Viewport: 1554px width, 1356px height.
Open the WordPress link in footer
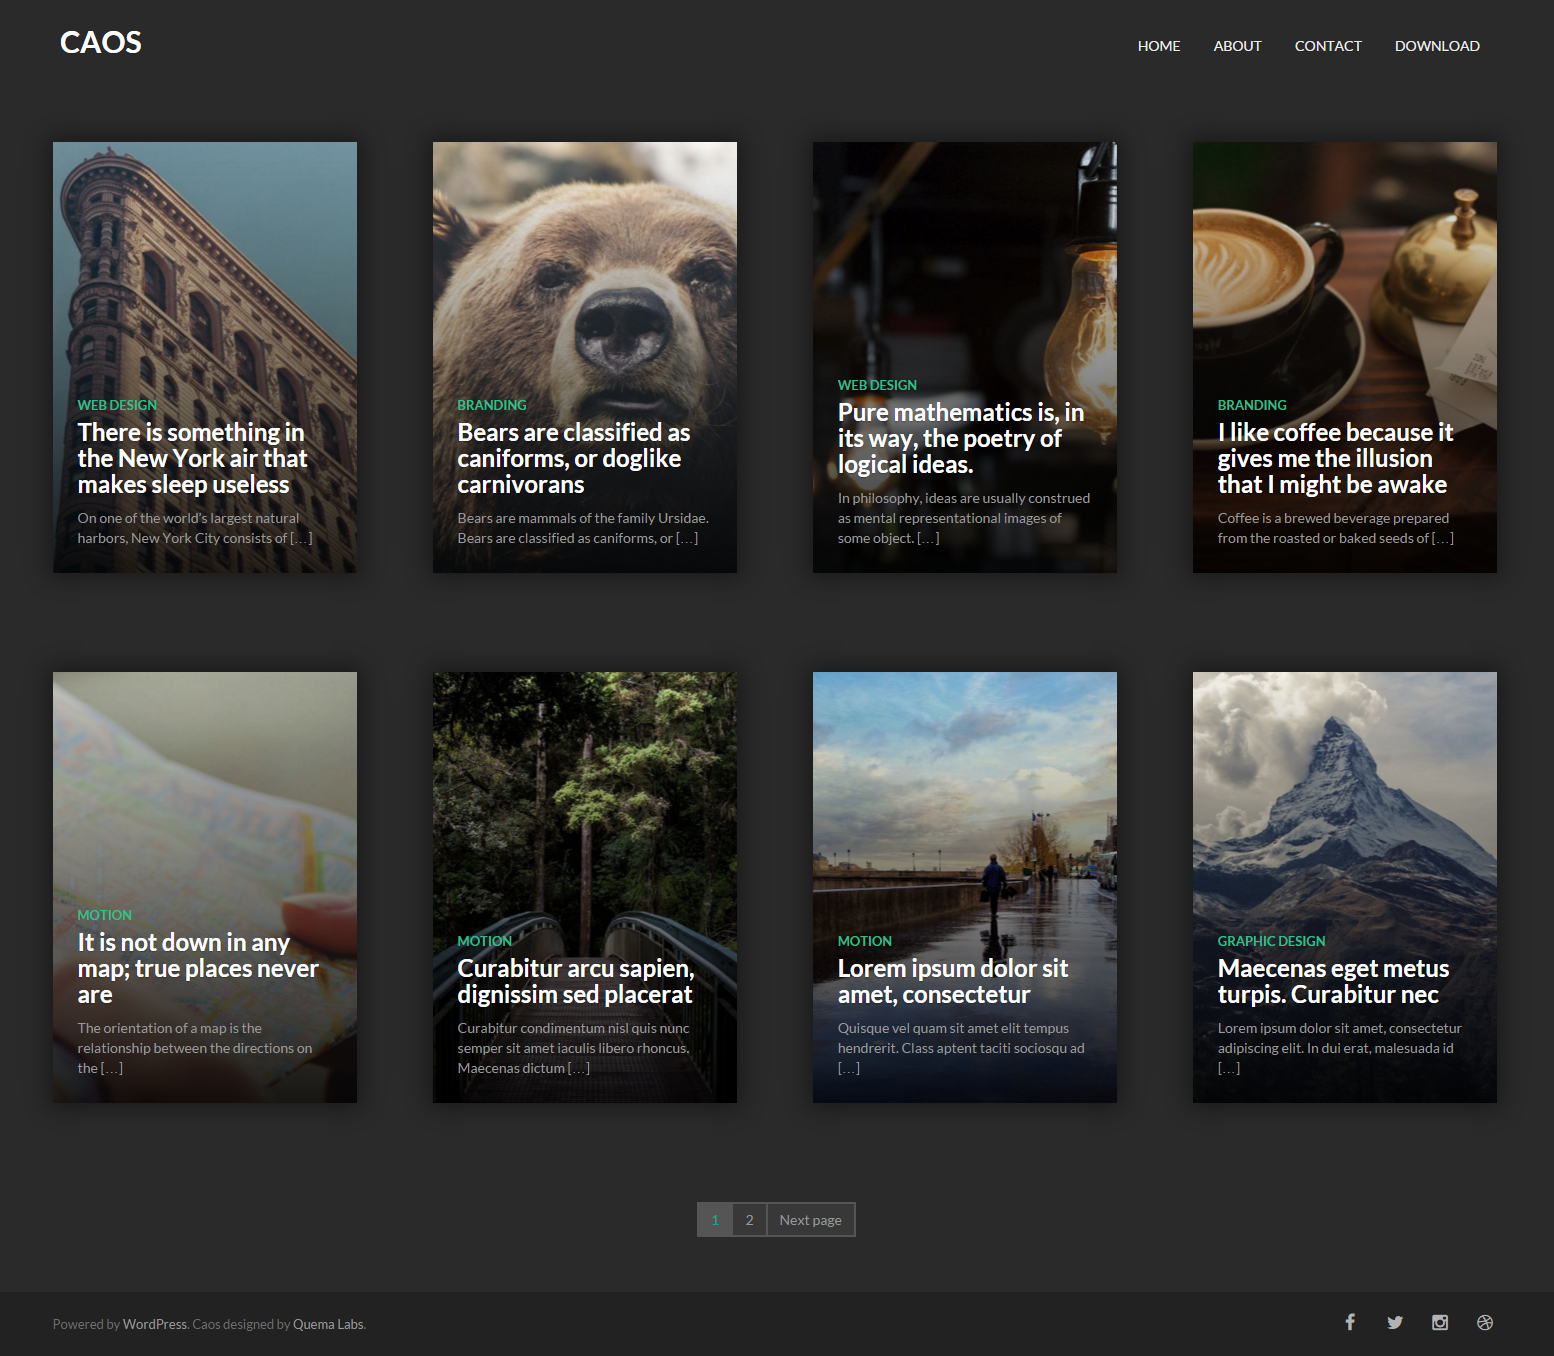click(x=154, y=1324)
